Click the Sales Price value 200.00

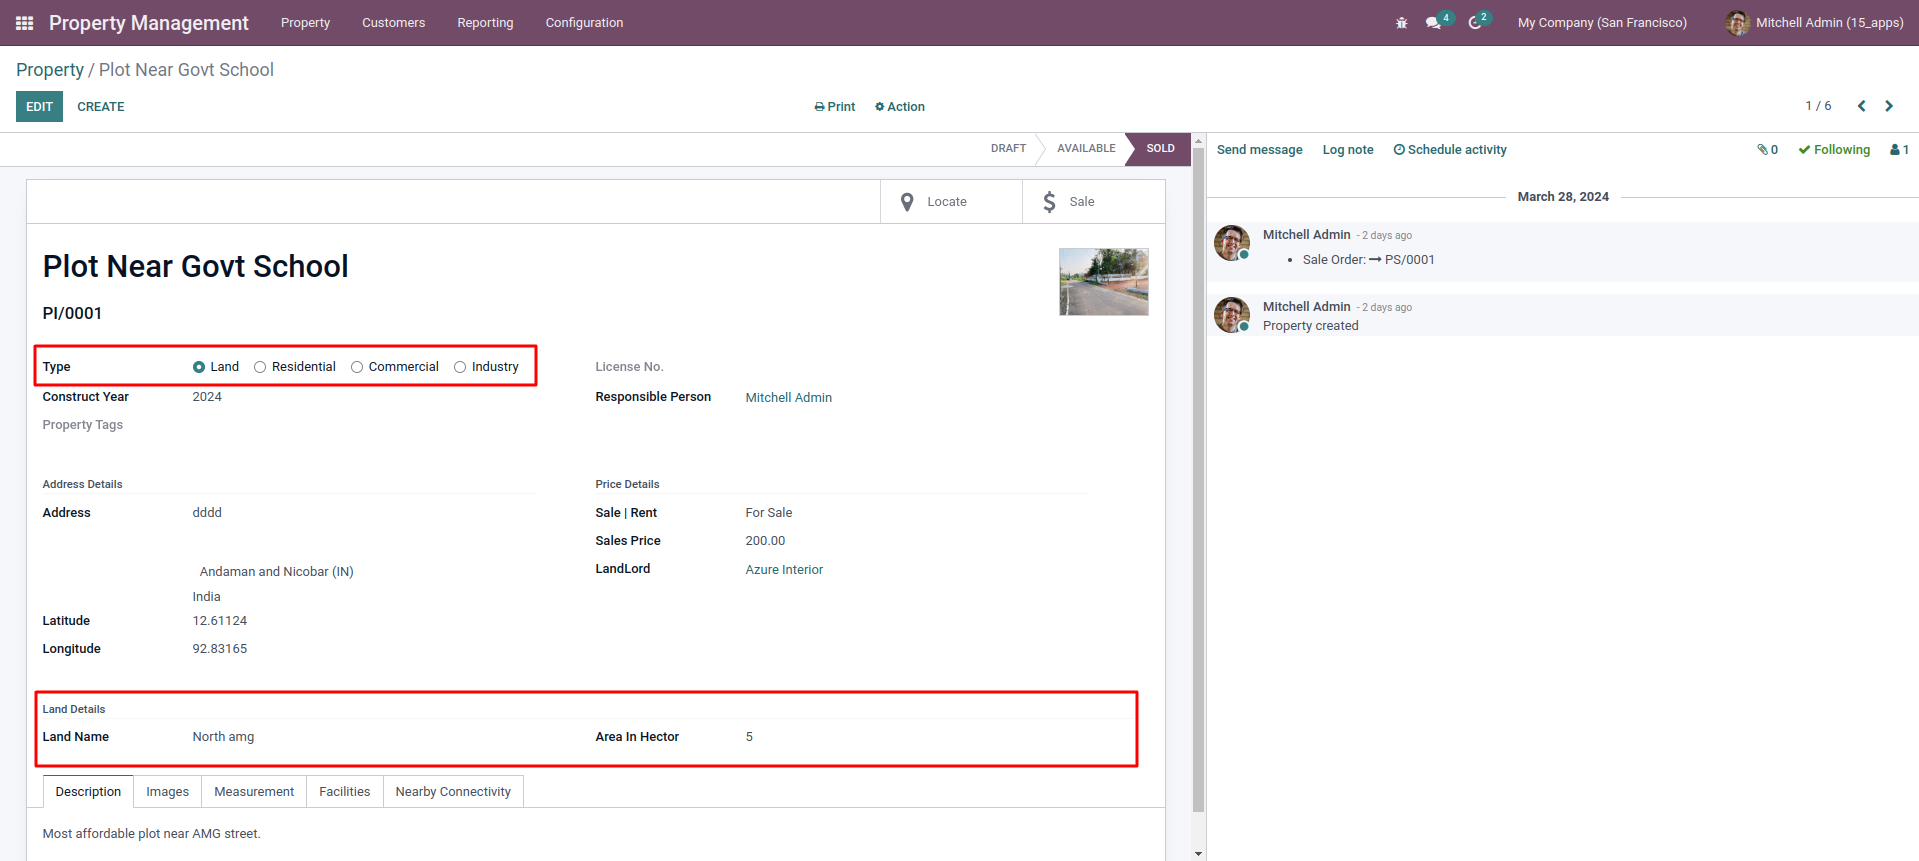[765, 541]
